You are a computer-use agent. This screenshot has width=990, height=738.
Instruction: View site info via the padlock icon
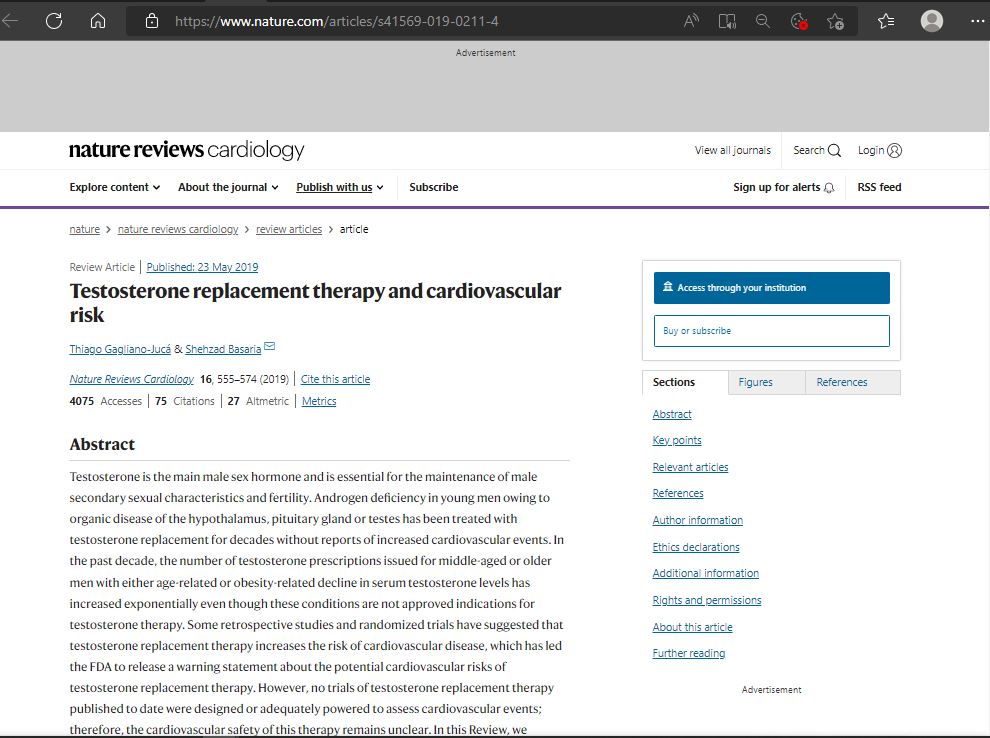pos(152,21)
